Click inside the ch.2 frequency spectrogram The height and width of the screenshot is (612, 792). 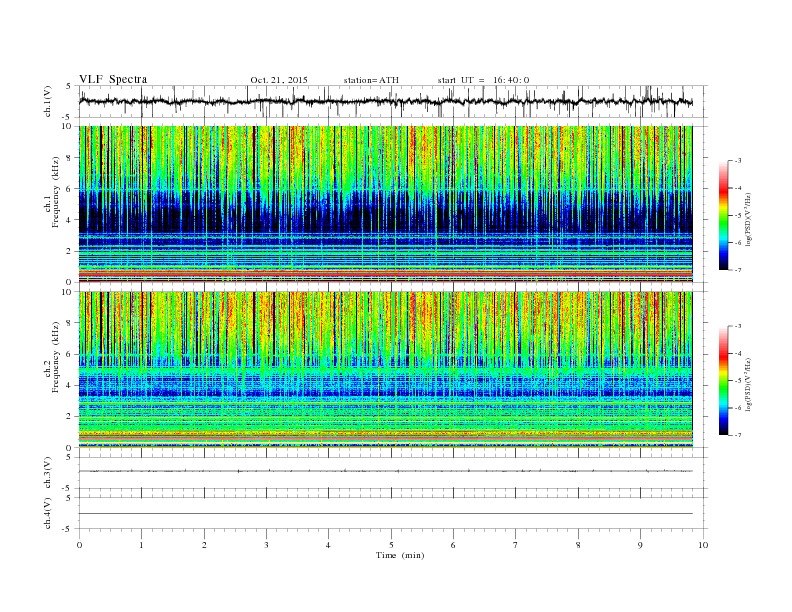[385, 370]
